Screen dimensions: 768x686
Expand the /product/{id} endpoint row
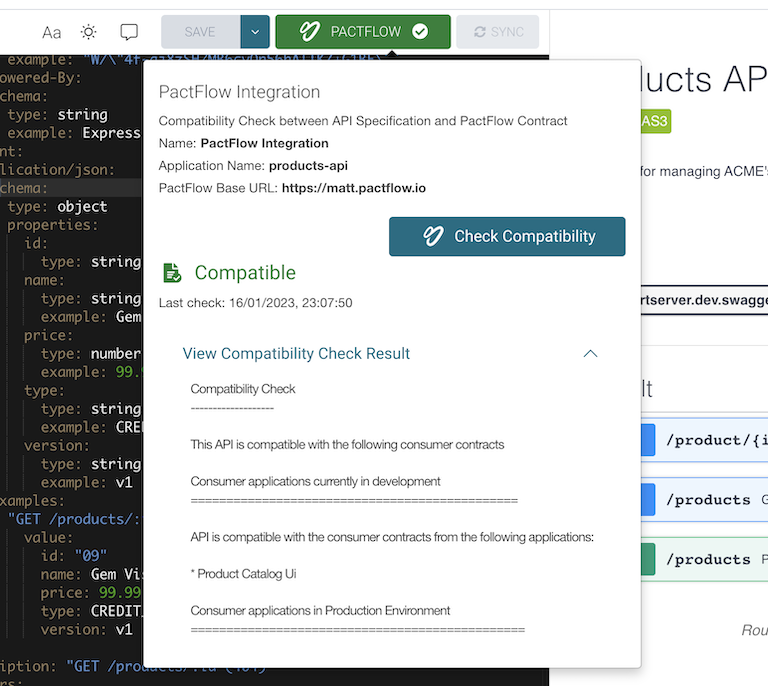pyautogui.click(x=716, y=440)
